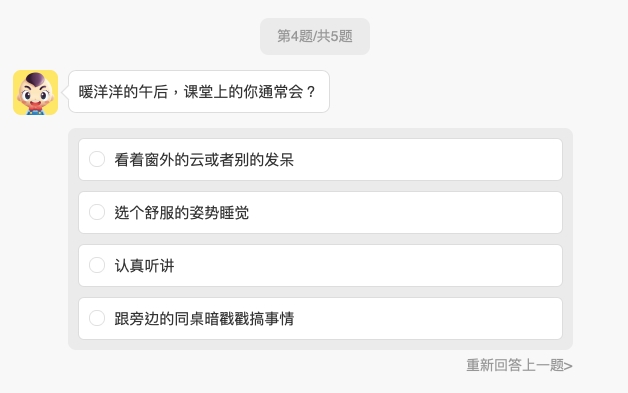The height and width of the screenshot is (393, 628).
Task: Click the question mark ending the question bubble
Action: 311,92
